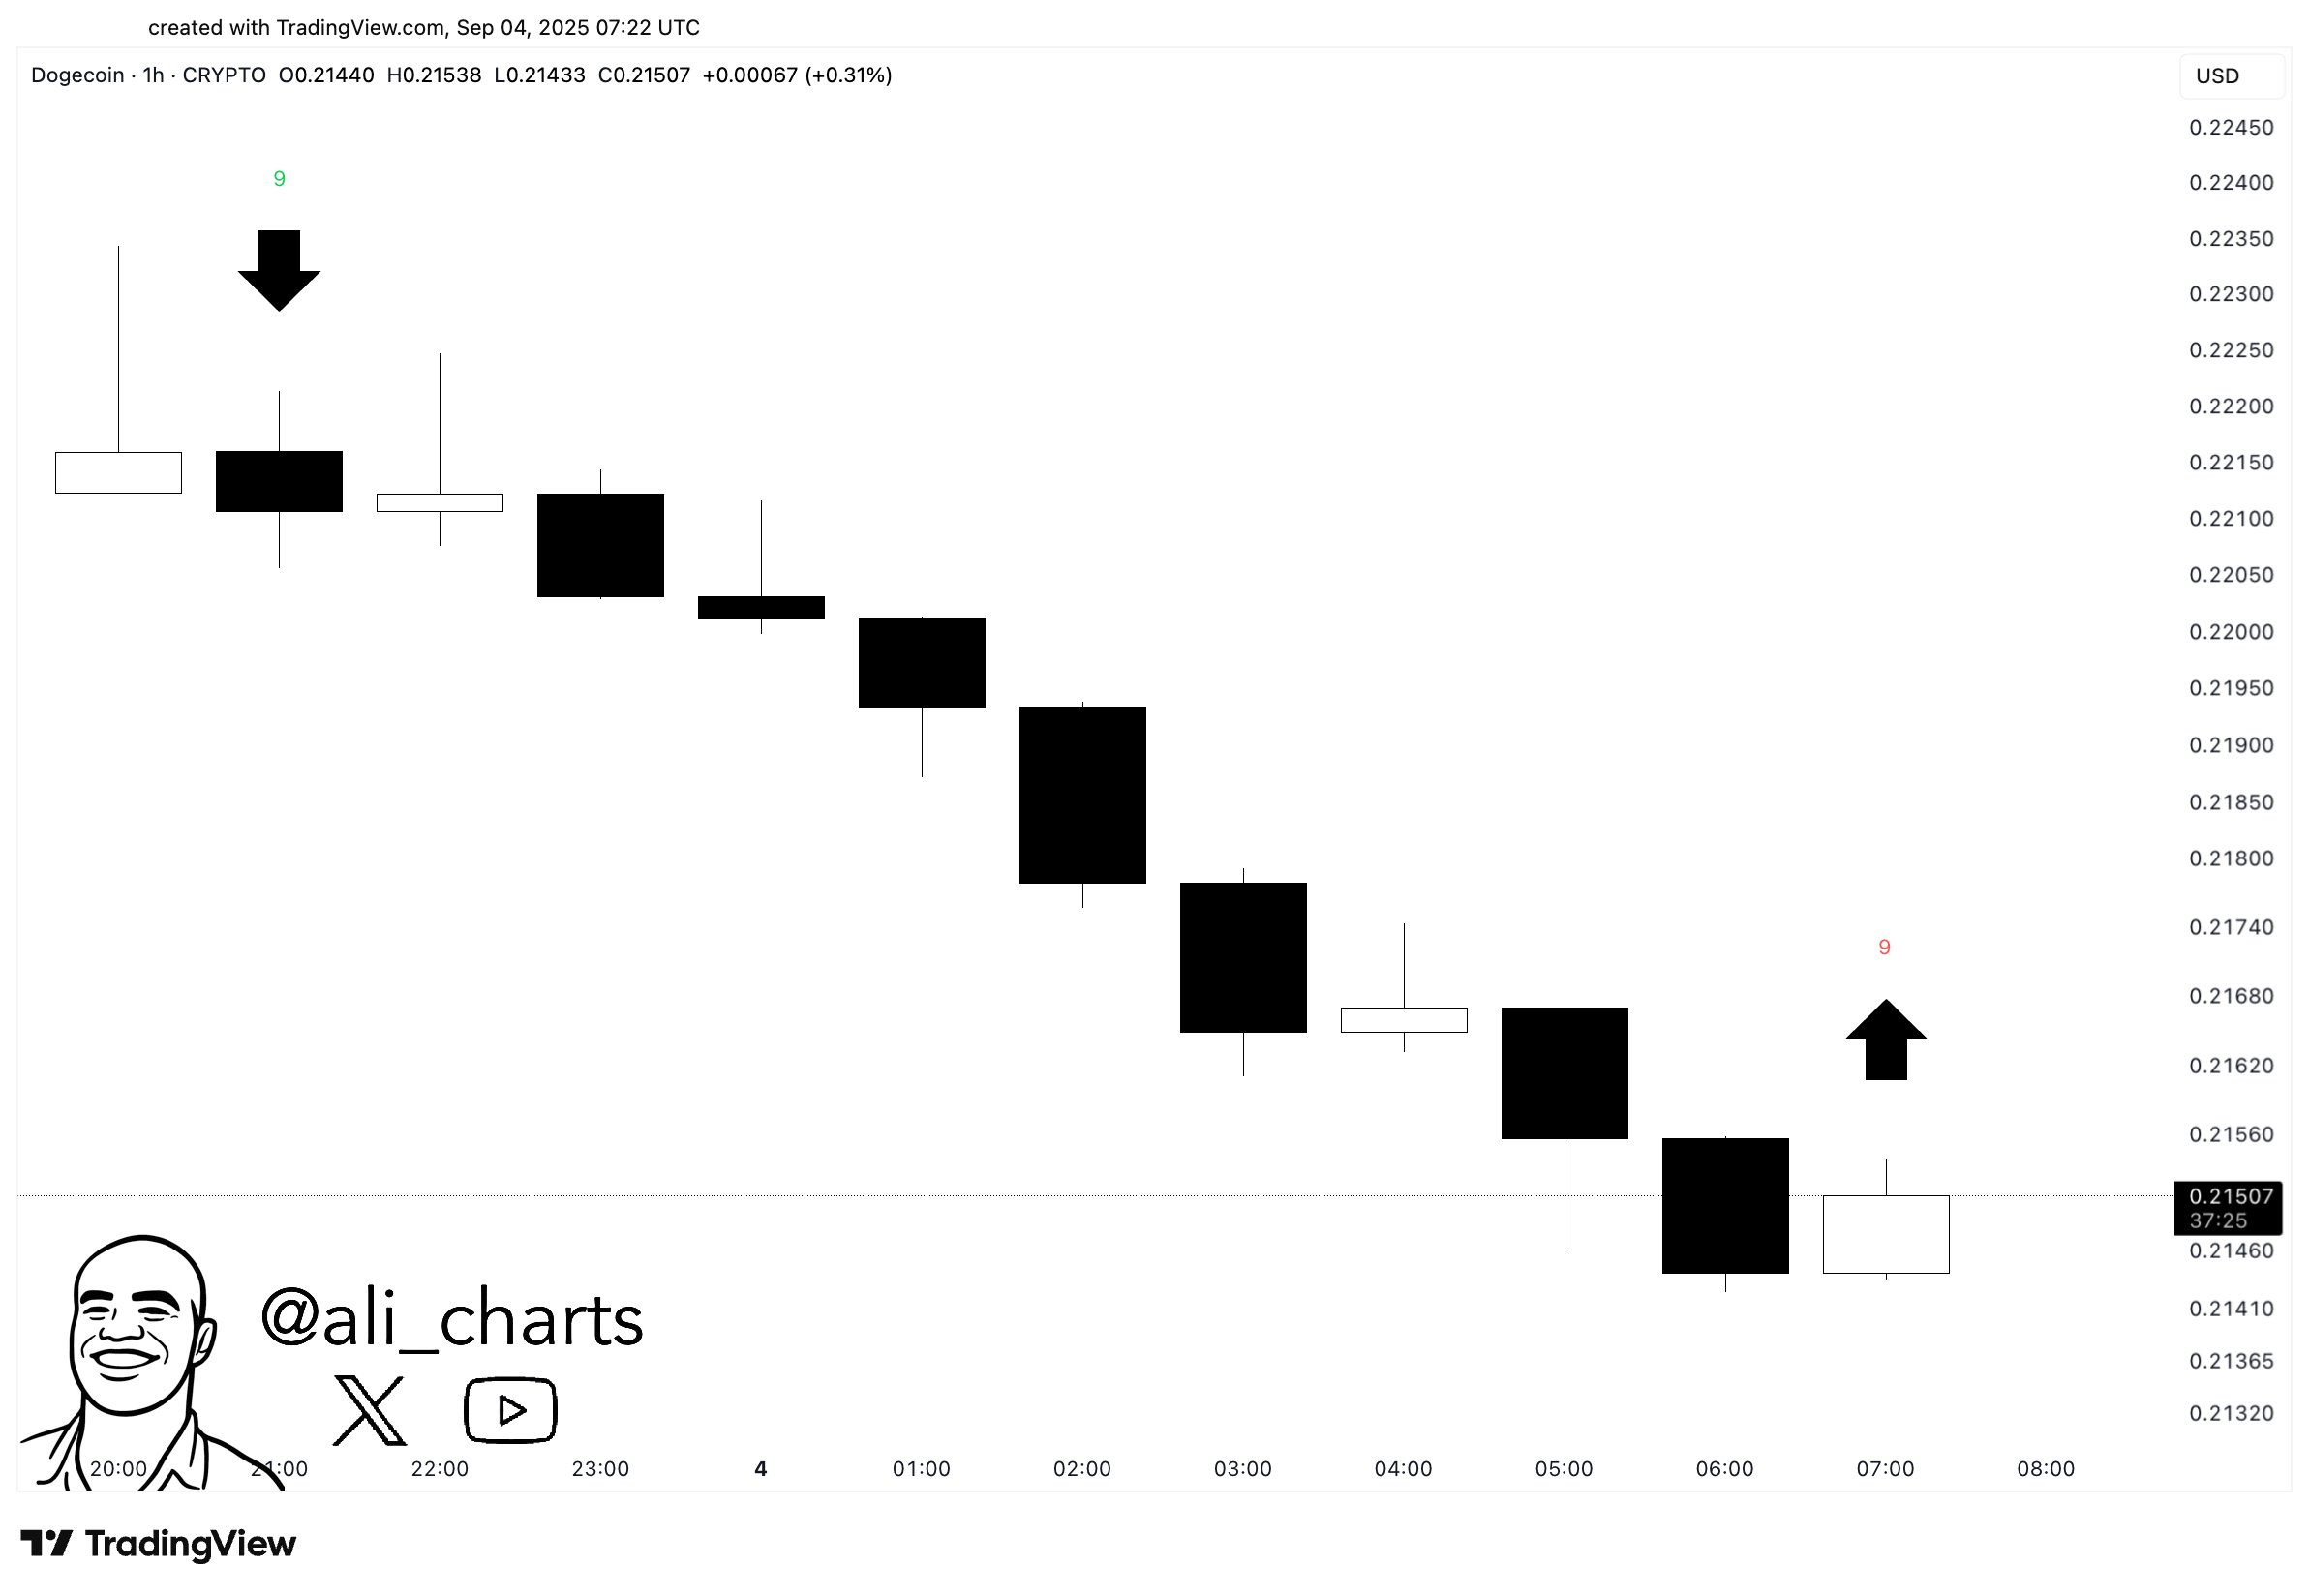
Task: Click the white candle at 07:00
Action: (x=1885, y=1234)
